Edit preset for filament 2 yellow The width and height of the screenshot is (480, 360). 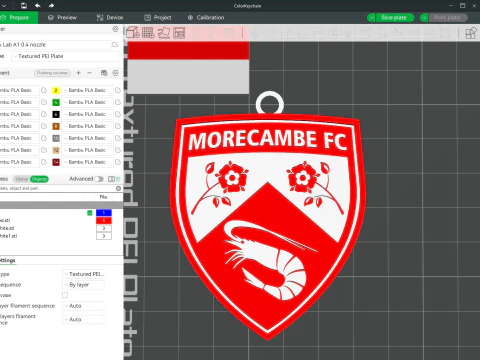[118, 90]
